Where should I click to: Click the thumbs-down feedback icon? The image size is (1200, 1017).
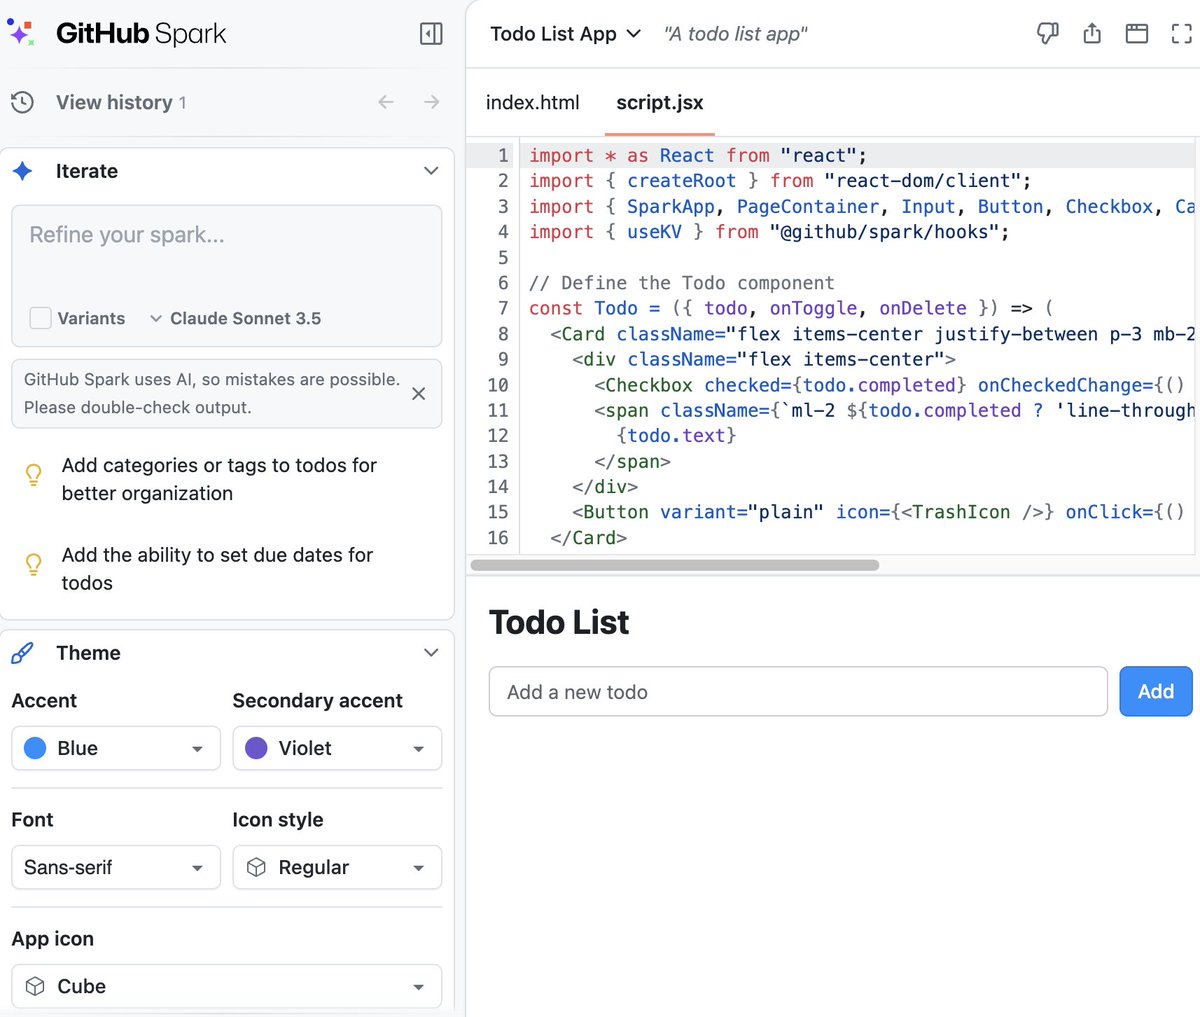click(x=1047, y=34)
